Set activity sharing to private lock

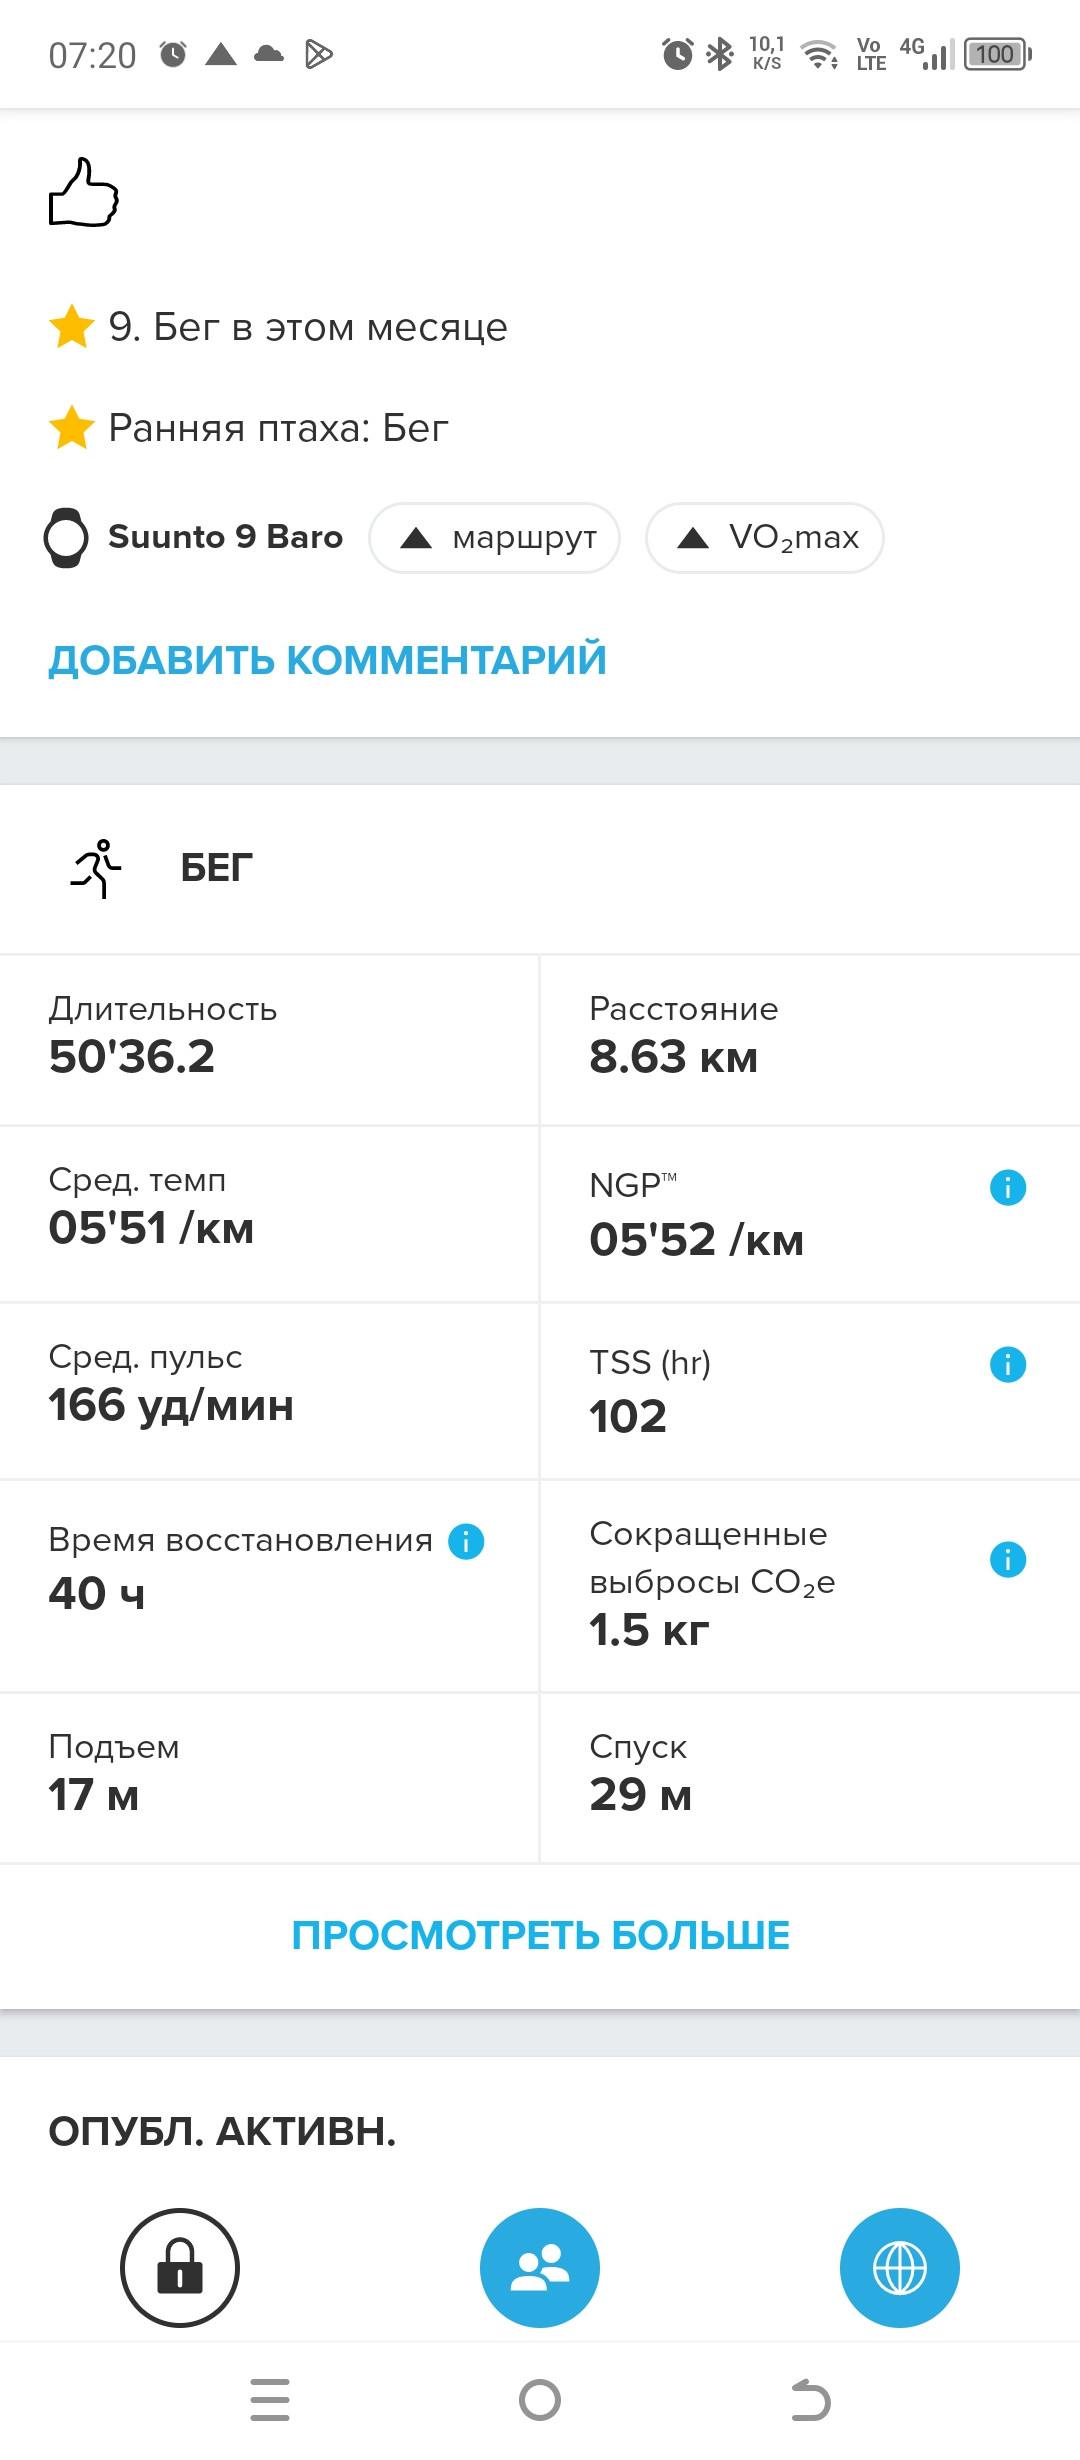[180, 2268]
